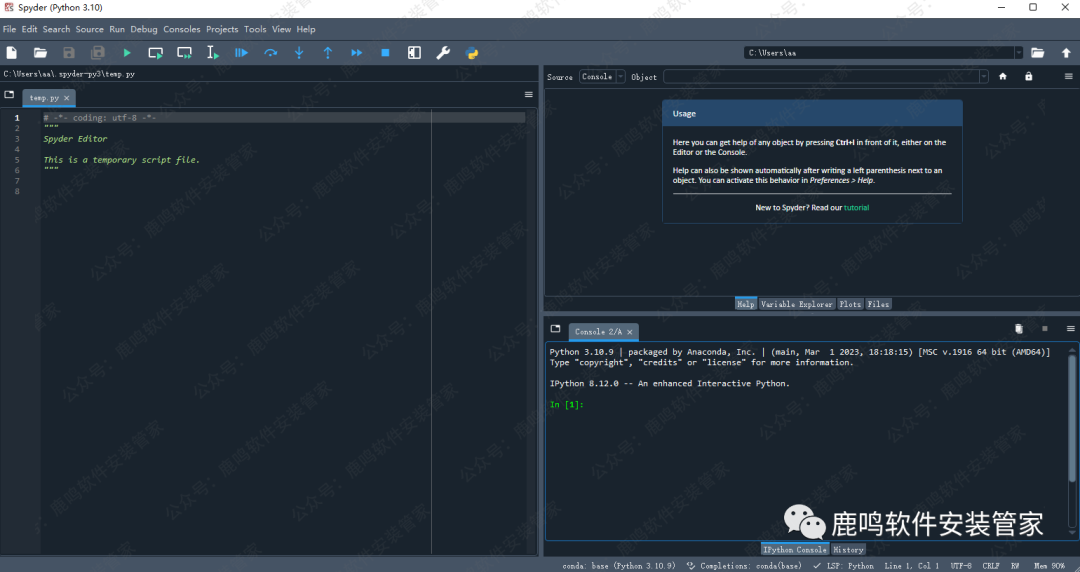Switch to the History tab
The width and height of the screenshot is (1080, 572).
pyautogui.click(x=848, y=549)
